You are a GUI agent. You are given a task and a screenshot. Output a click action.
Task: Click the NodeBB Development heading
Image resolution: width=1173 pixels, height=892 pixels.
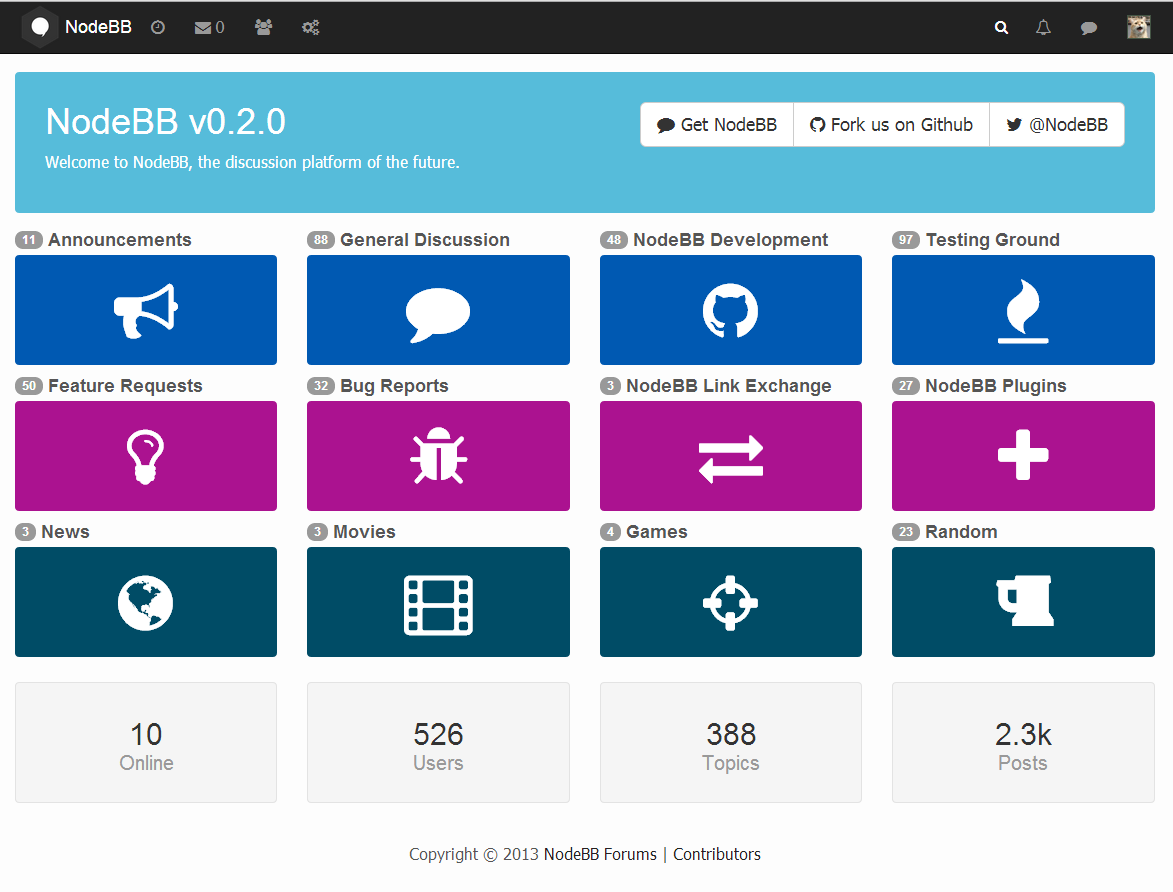coord(731,239)
